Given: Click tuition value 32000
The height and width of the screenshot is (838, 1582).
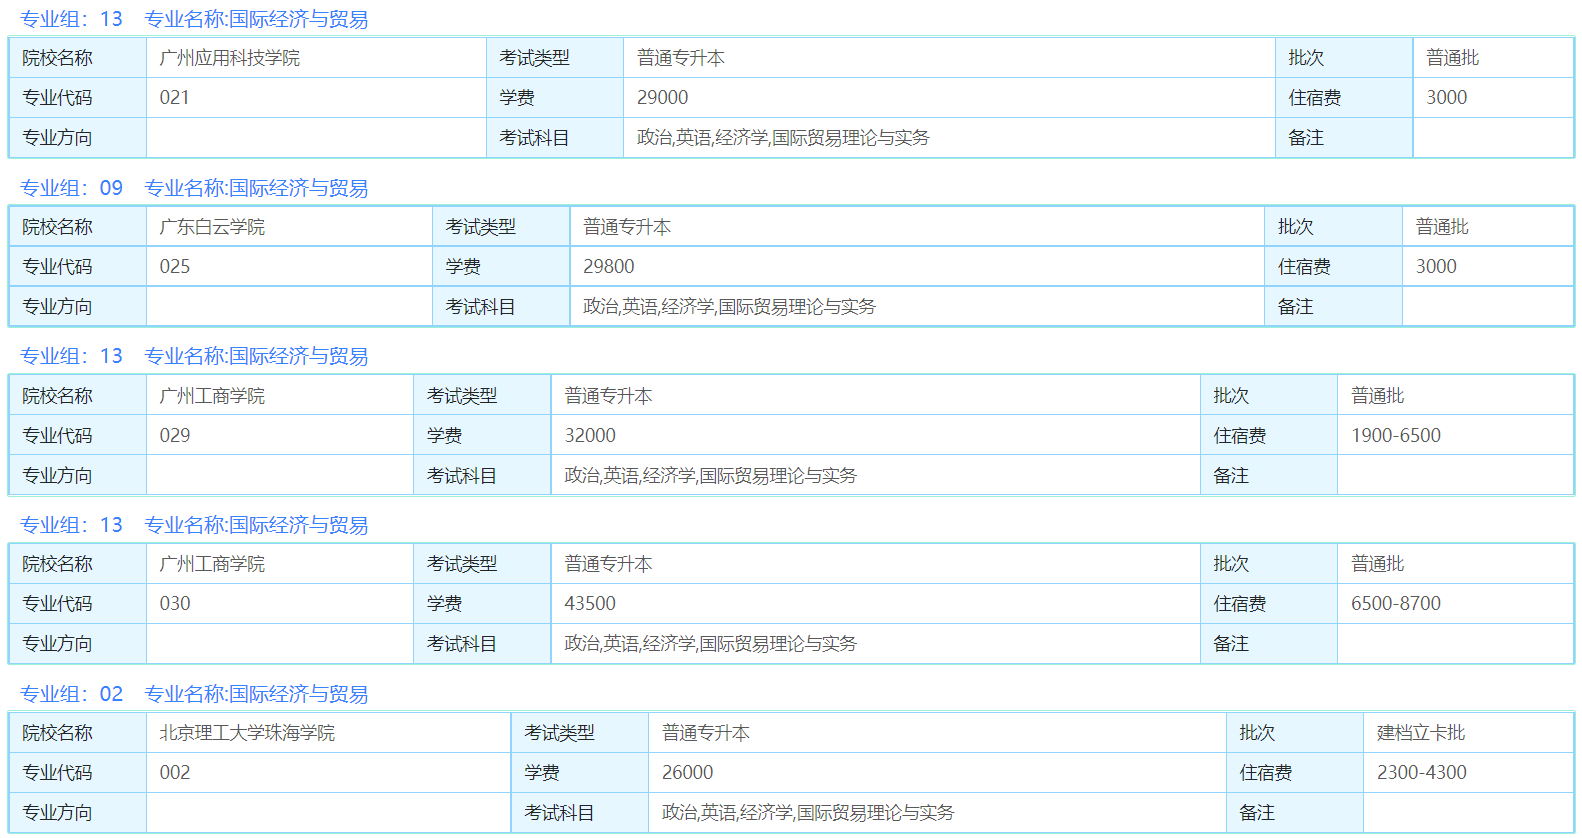Looking at the screenshot, I should pyautogui.click(x=590, y=436).
